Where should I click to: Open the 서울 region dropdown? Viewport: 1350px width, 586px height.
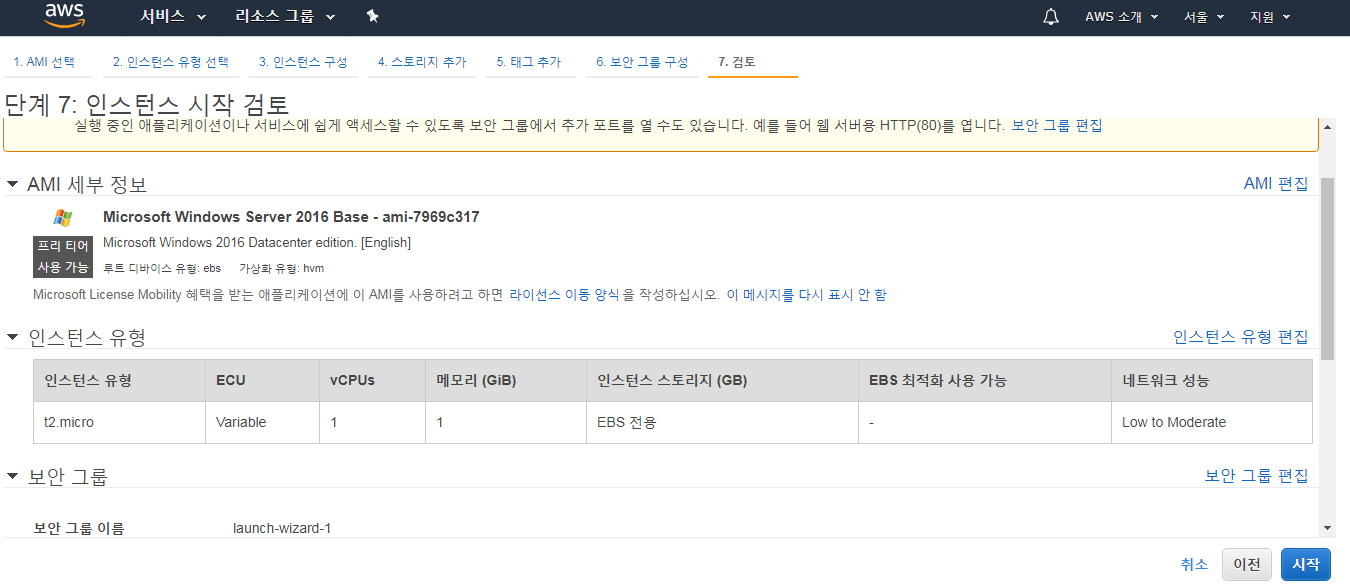tap(1203, 17)
